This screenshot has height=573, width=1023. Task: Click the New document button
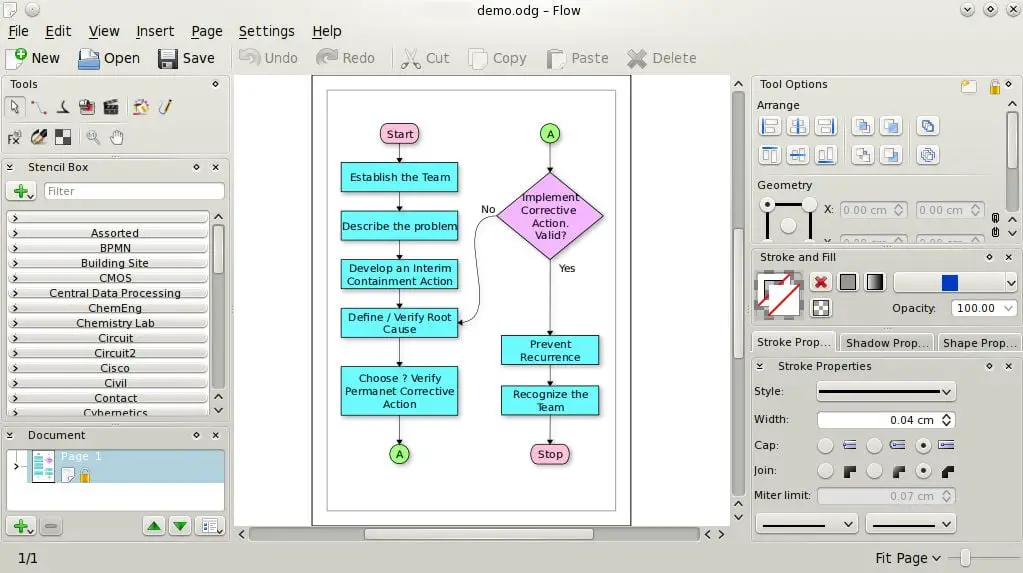coord(34,58)
